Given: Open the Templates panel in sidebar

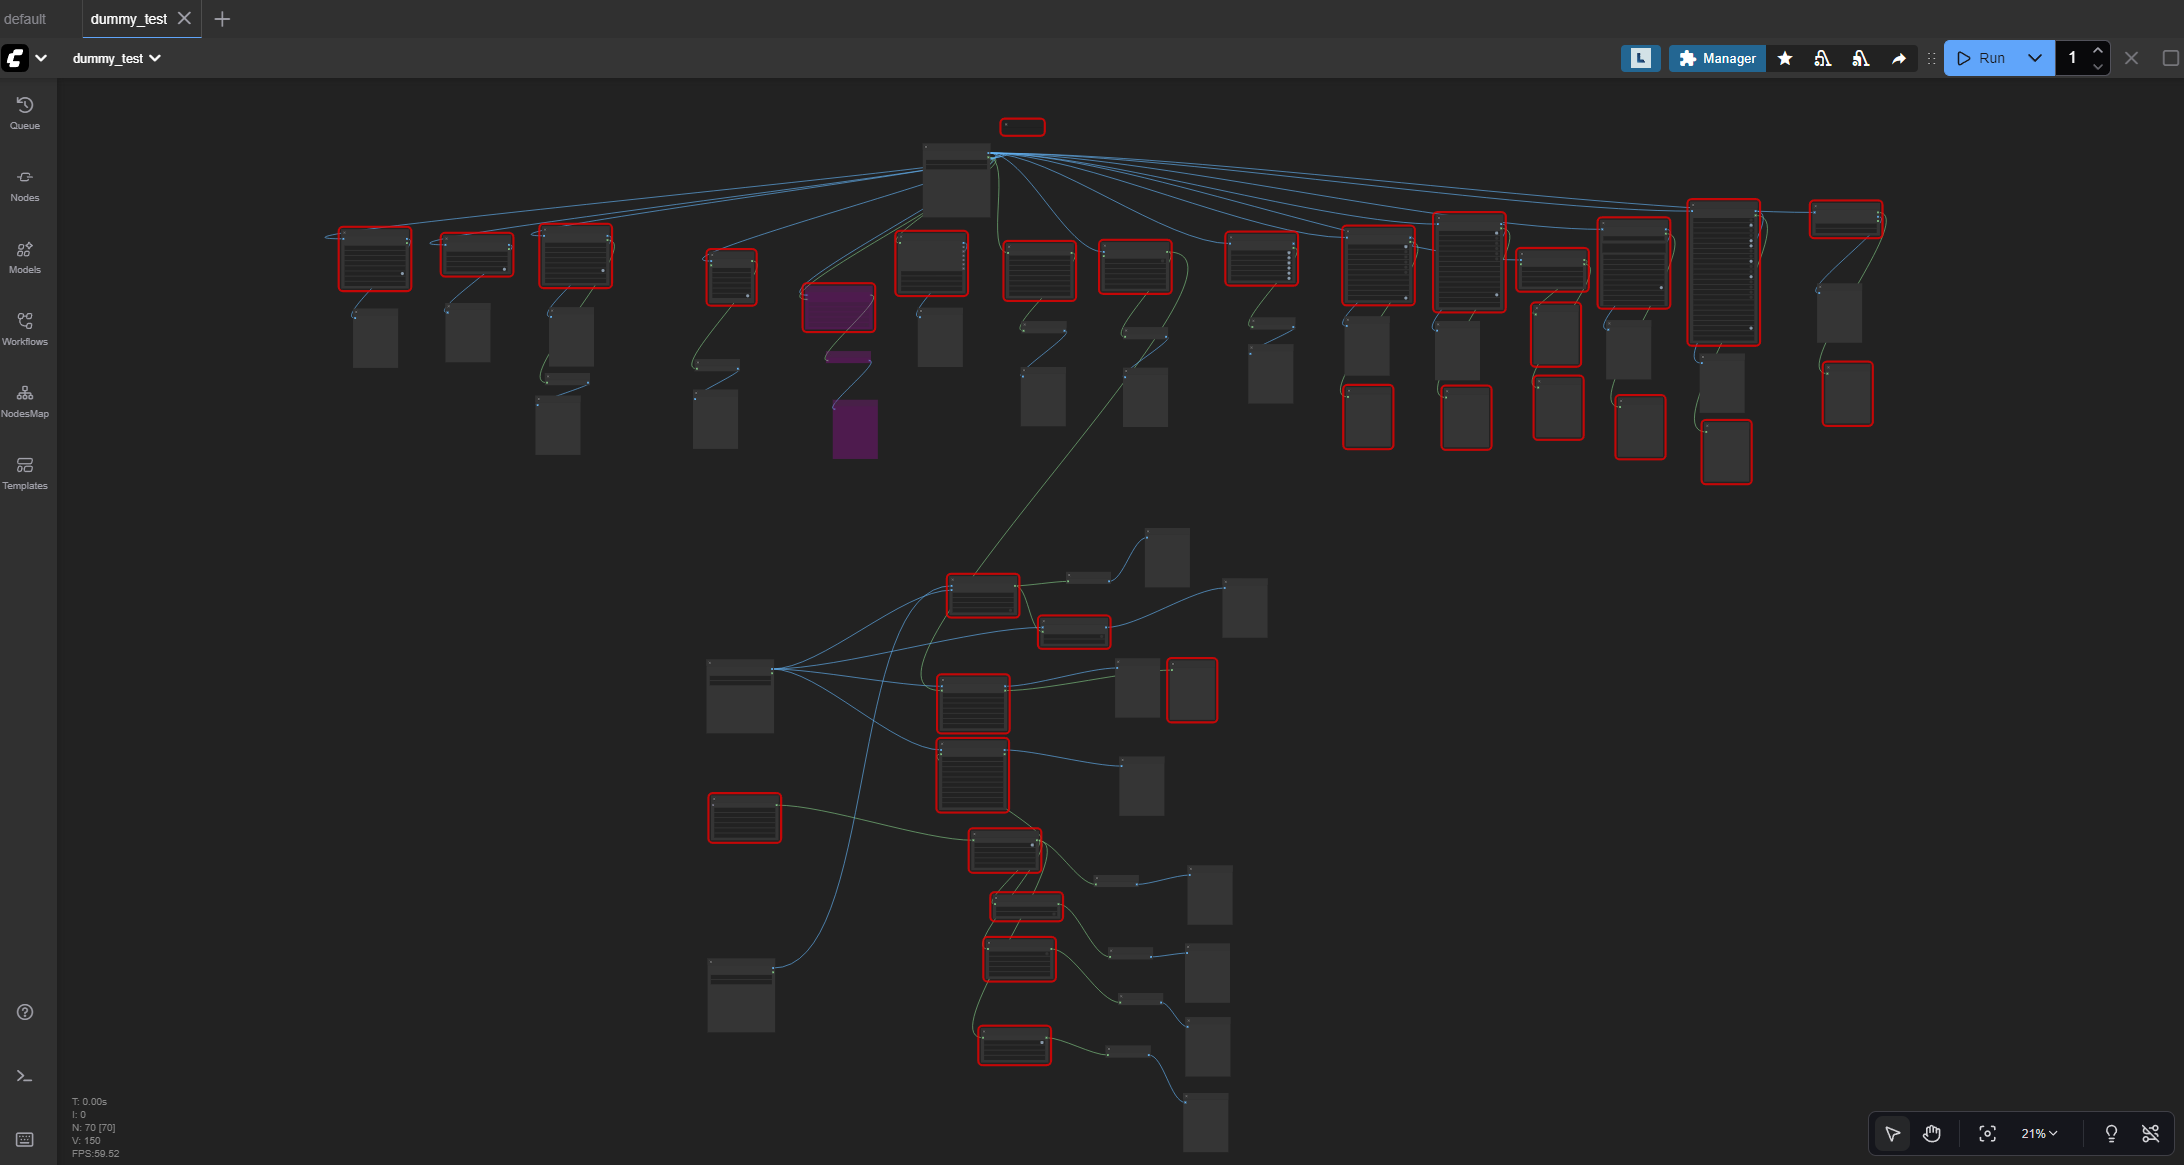Looking at the screenshot, I should point(24,470).
